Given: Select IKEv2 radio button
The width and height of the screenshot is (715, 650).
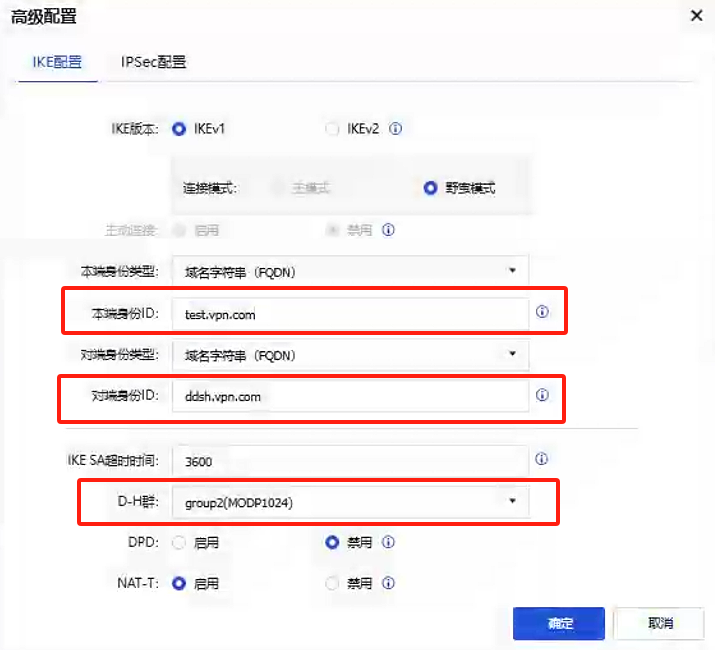Looking at the screenshot, I should (332, 129).
